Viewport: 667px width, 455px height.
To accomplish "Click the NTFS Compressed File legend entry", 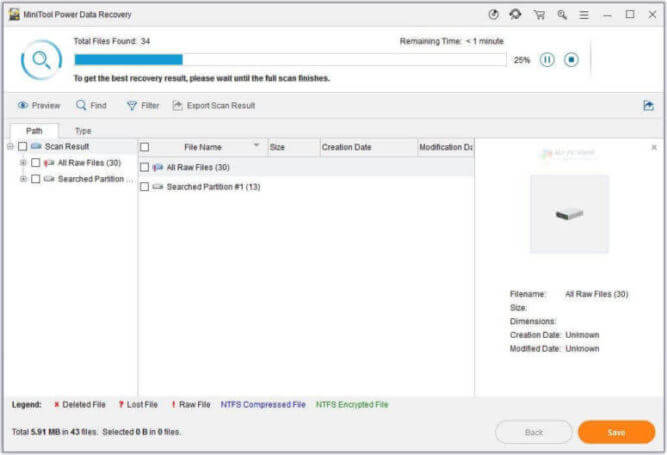I will [x=263, y=404].
